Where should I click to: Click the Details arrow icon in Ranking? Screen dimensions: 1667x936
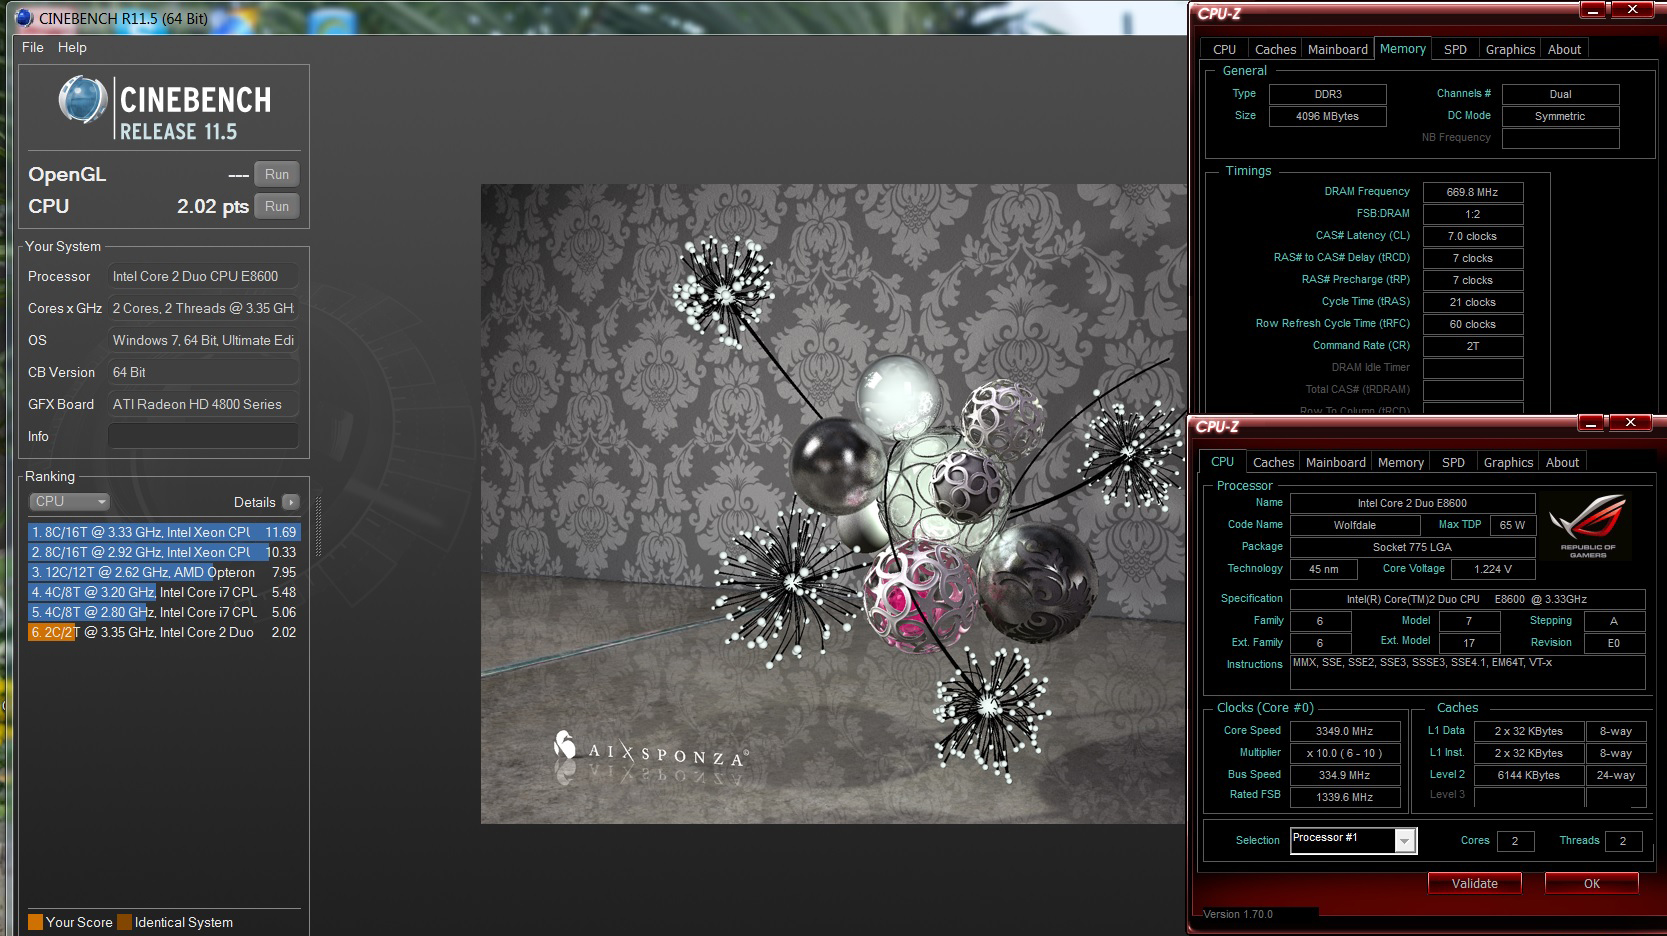pos(291,502)
